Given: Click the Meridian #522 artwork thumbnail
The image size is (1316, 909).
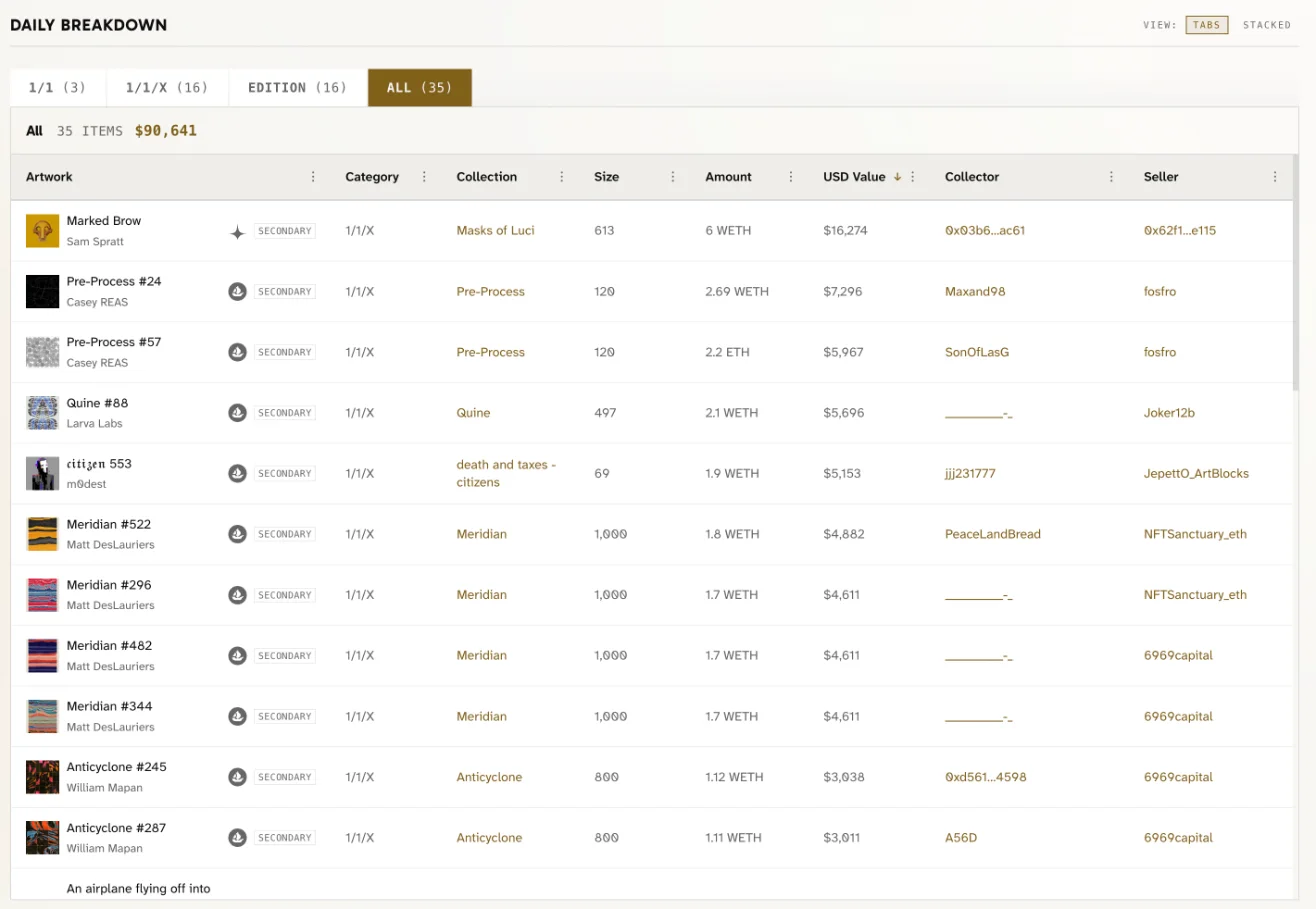Looking at the screenshot, I should [43, 534].
